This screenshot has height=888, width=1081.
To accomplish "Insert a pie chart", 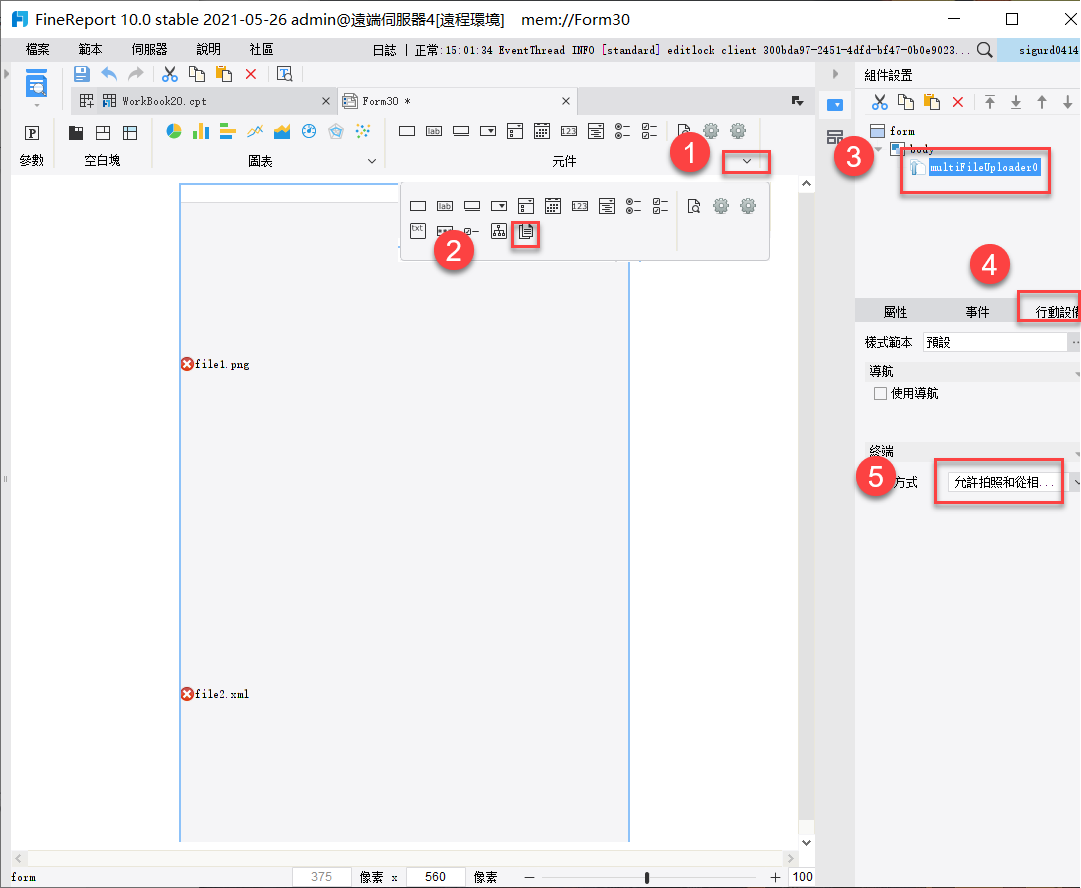I will coord(174,131).
